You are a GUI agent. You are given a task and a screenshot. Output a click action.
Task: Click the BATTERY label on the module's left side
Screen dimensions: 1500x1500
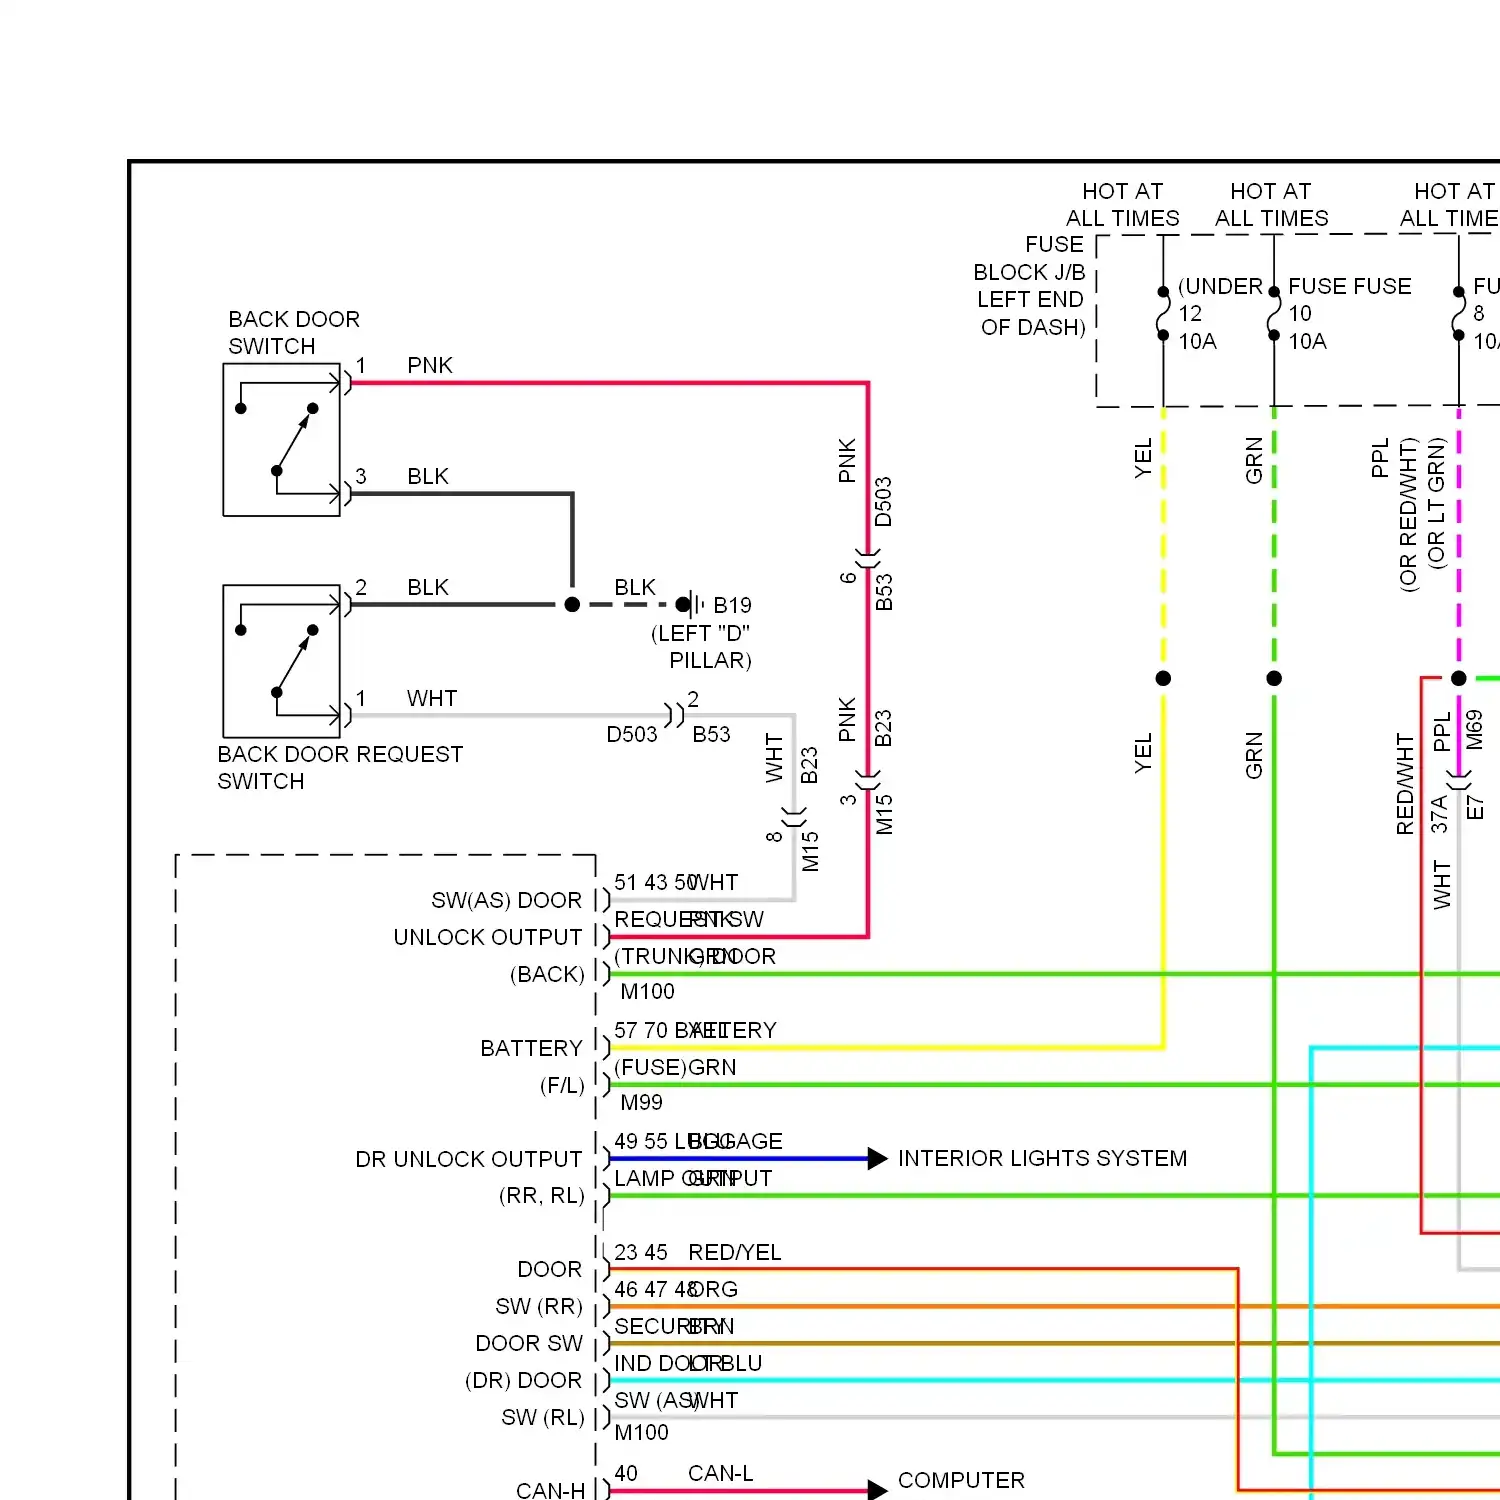click(531, 1048)
